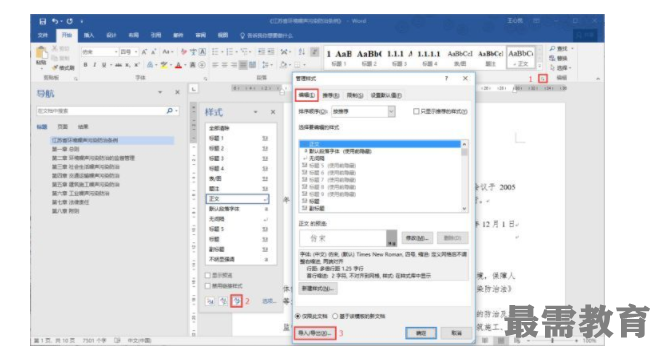The height and width of the screenshot is (361, 656).
Task: Select Heading 1 style thumbnail in gallery
Action: coord(339,58)
